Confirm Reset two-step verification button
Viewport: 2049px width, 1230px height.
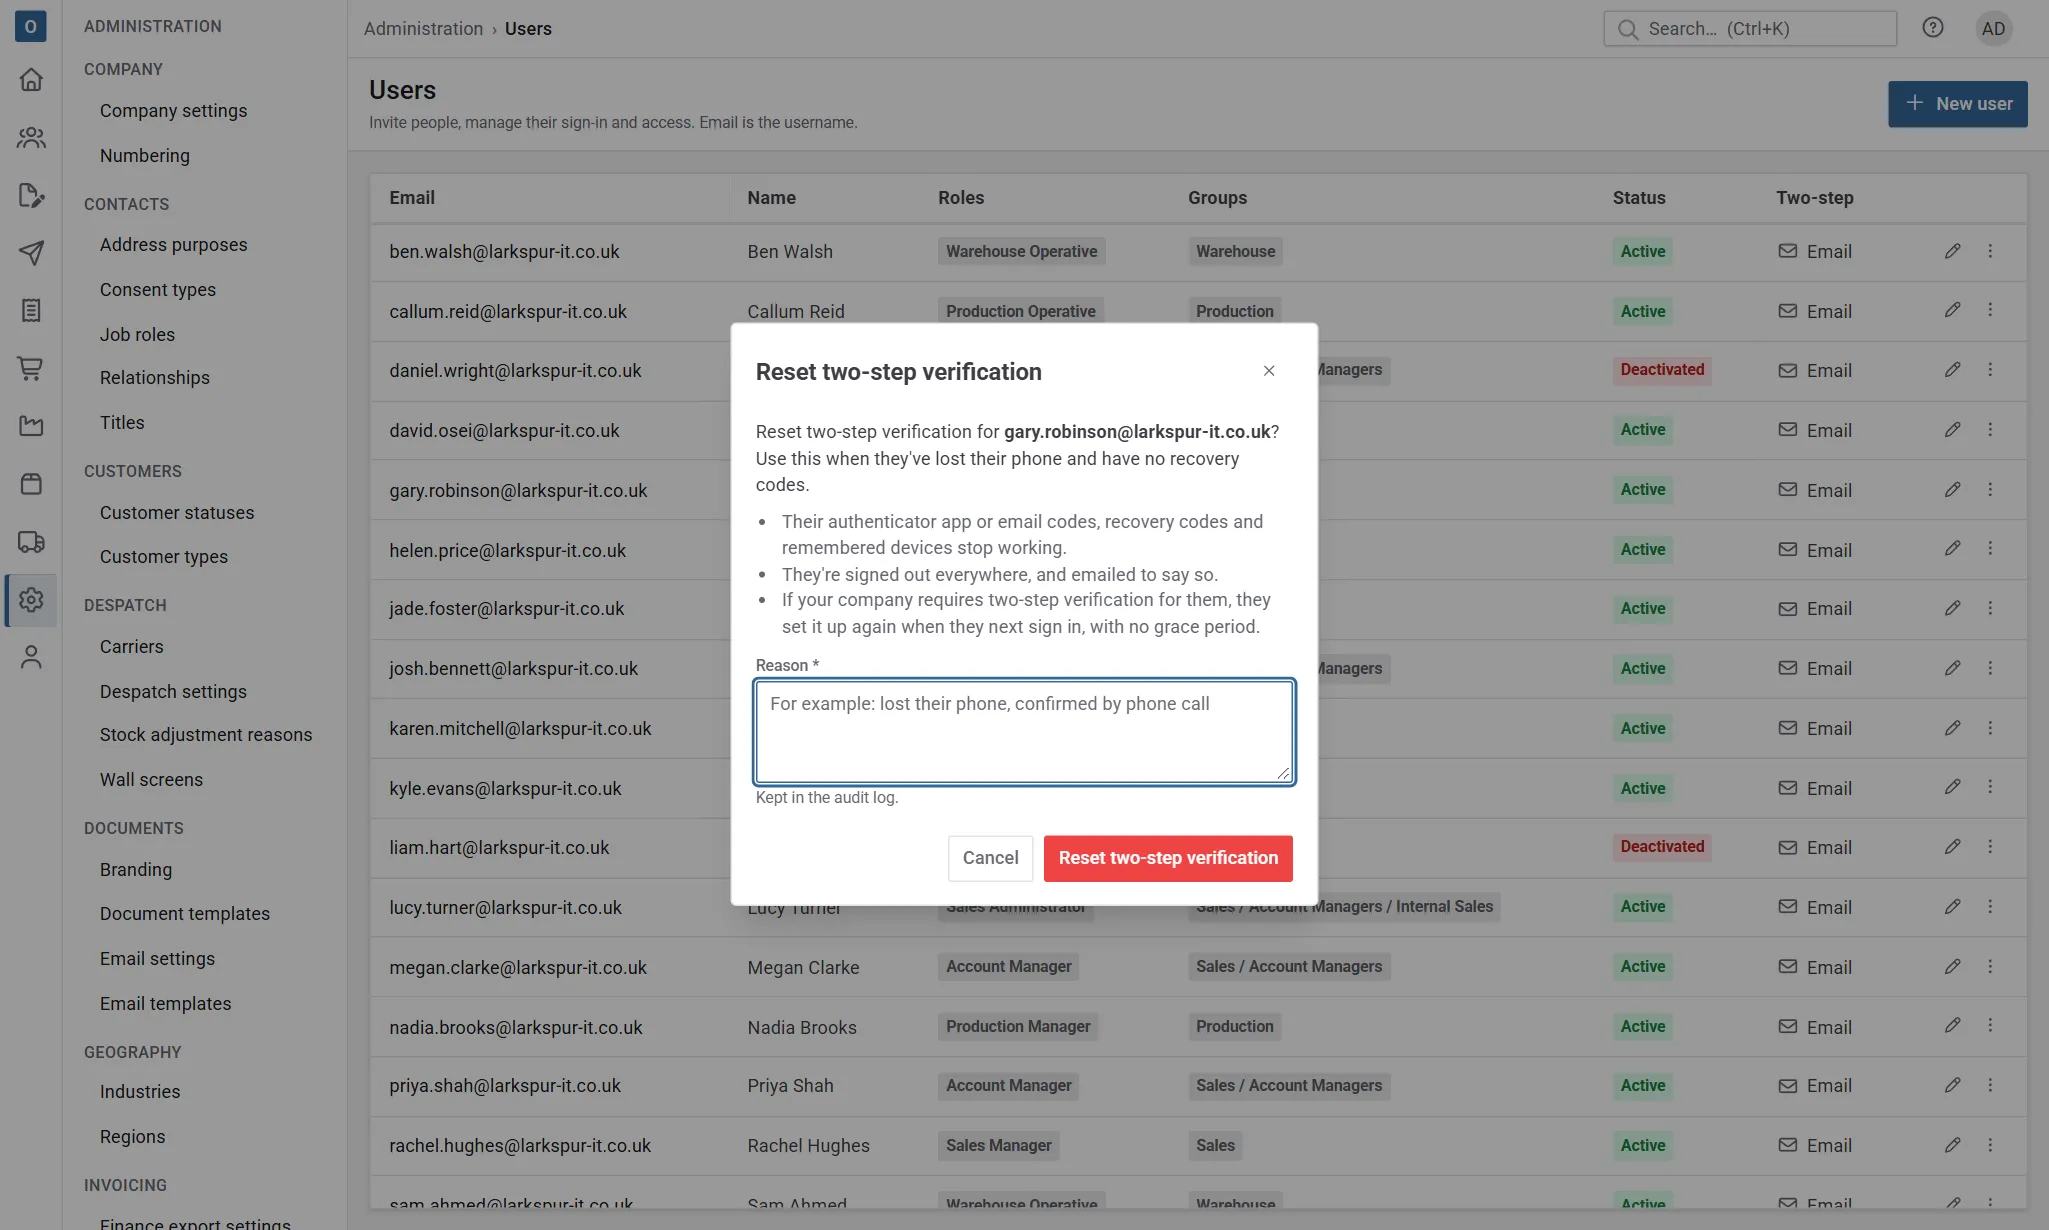[x=1168, y=858]
